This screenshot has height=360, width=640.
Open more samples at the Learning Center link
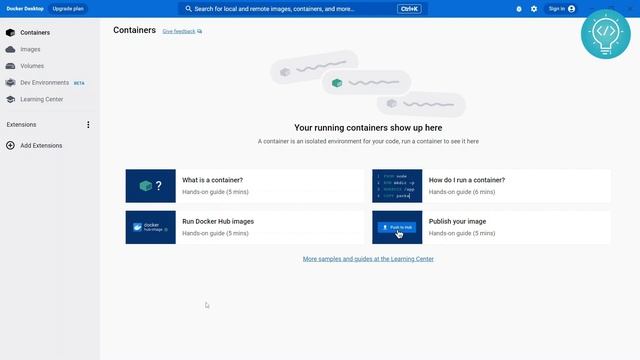tap(368, 259)
